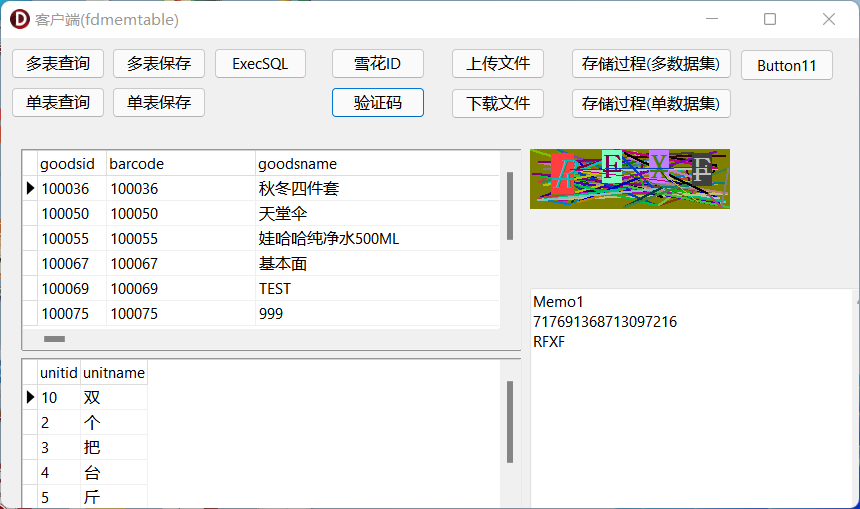Click the 单表保存 button
Viewport: 860px width, 509px height.
tap(159, 103)
